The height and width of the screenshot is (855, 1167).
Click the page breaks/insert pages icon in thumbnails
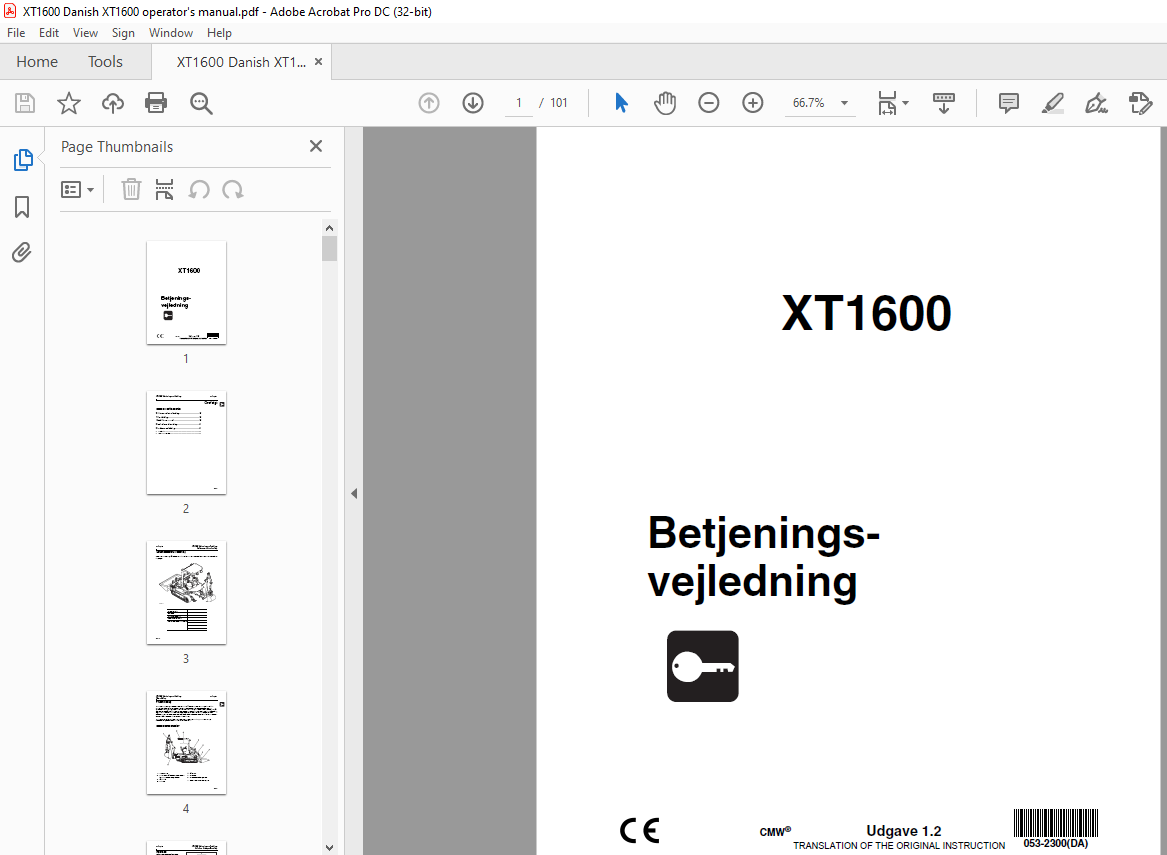coord(164,190)
